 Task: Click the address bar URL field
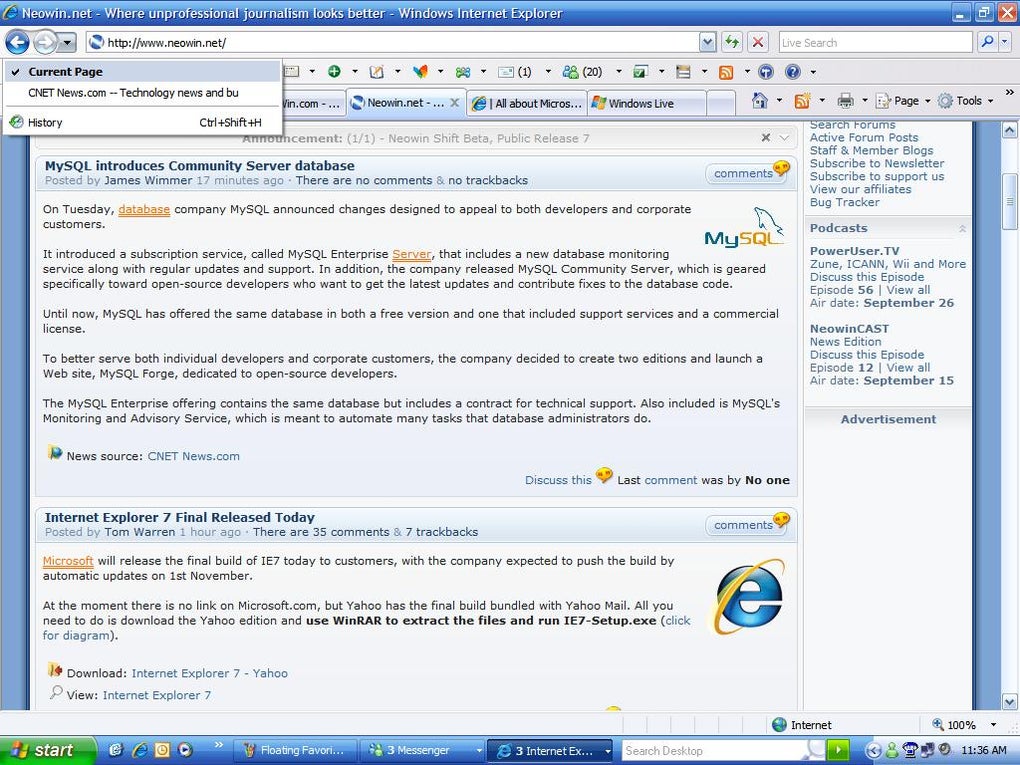(393, 42)
